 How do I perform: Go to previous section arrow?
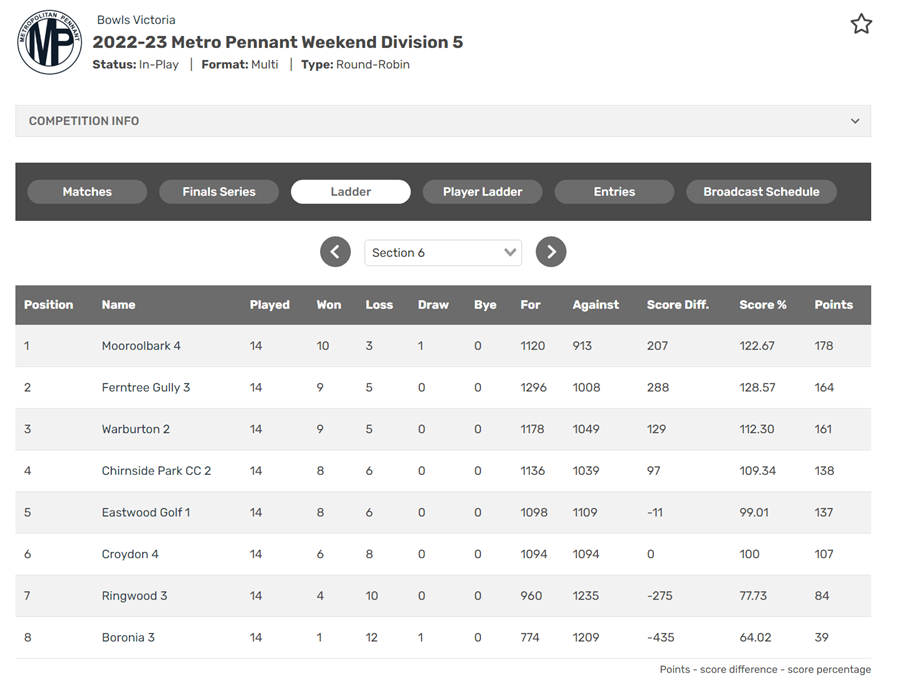click(335, 252)
